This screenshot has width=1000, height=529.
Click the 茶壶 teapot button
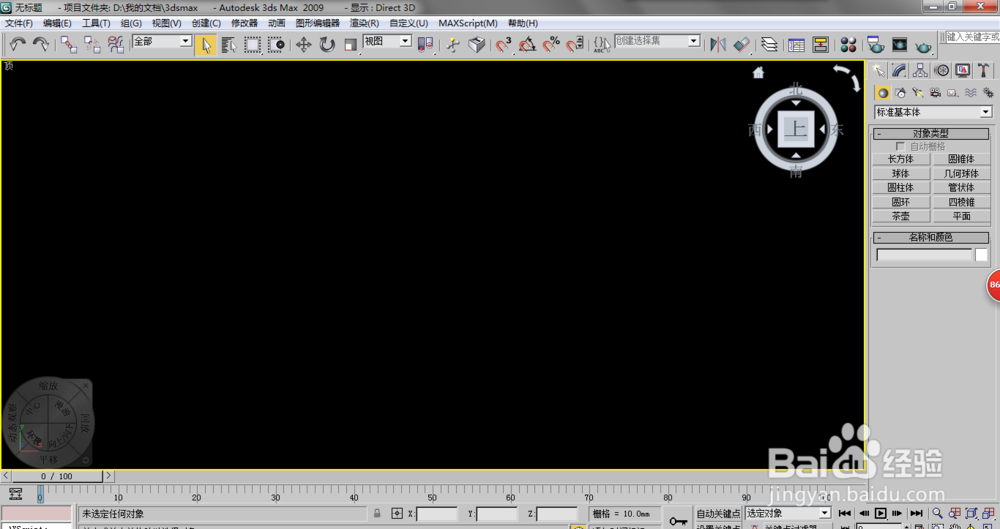coord(901,216)
